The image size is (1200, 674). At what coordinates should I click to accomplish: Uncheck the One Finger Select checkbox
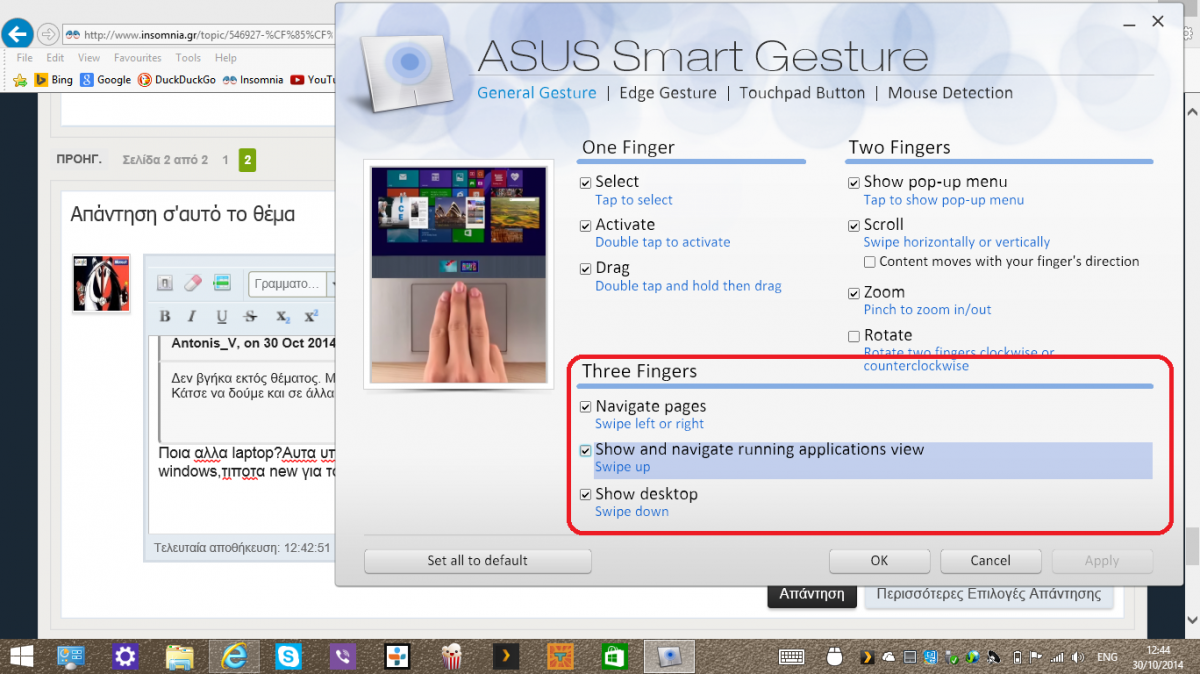(x=586, y=183)
